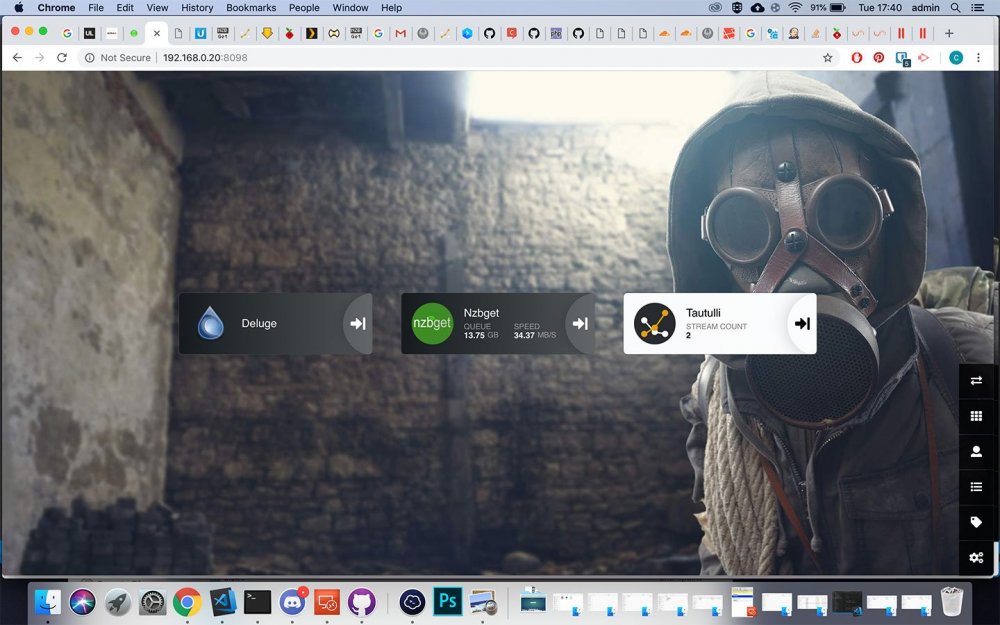The height and width of the screenshot is (625, 1000).
Task: Click the Tautulli logo icon
Action: point(654,323)
